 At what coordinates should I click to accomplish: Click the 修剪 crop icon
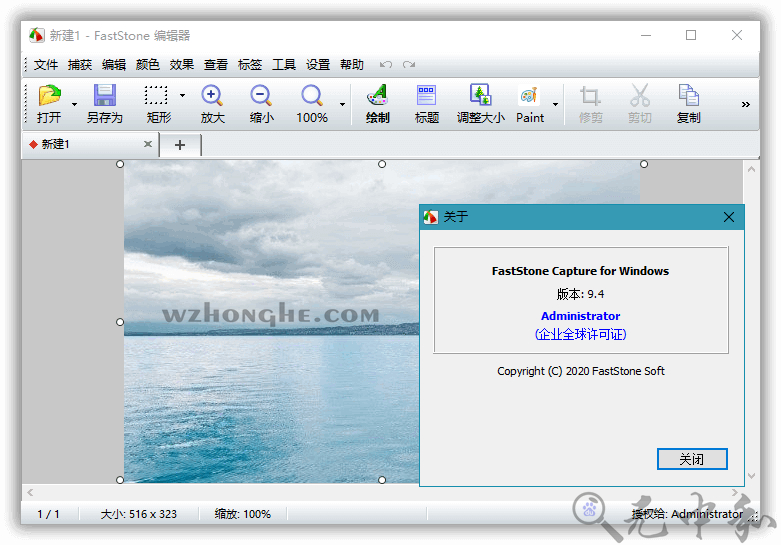(591, 104)
